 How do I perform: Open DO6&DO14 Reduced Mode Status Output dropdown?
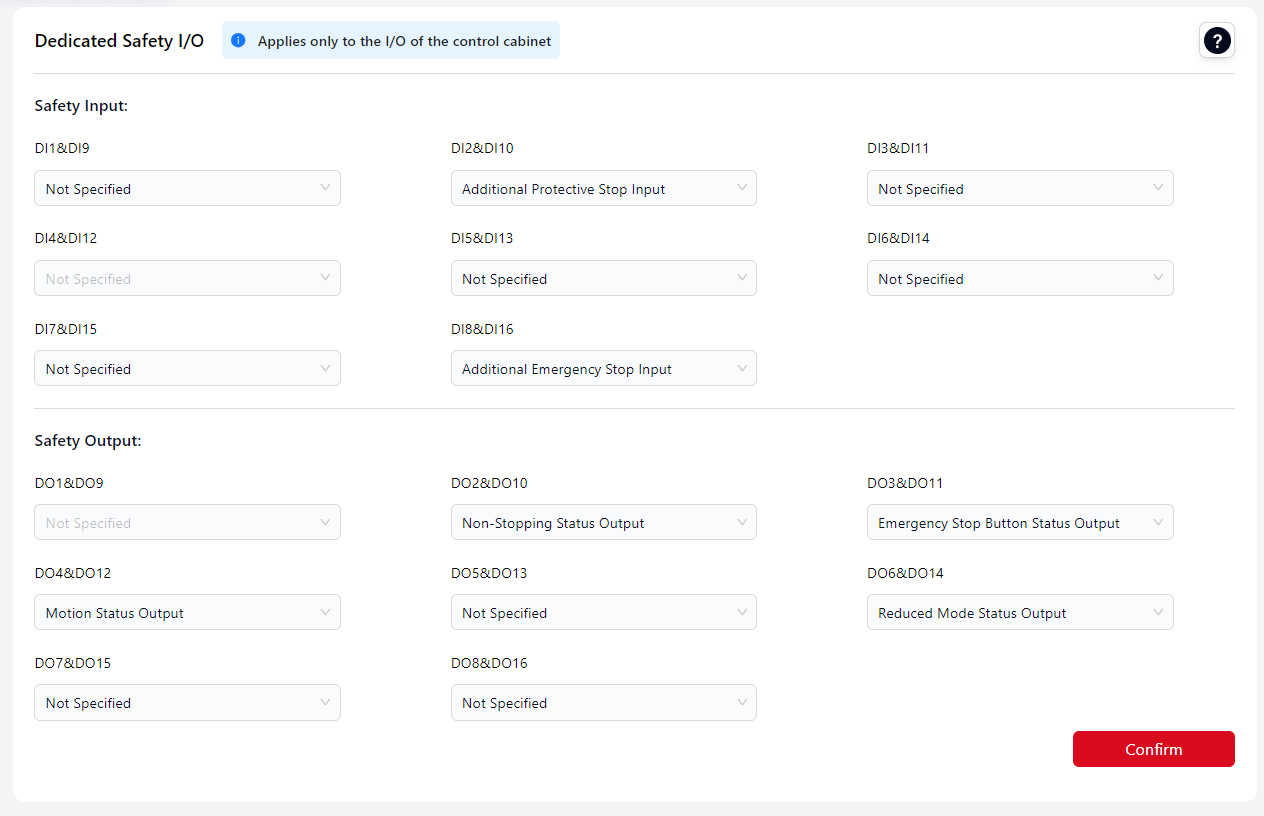(x=1019, y=612)
